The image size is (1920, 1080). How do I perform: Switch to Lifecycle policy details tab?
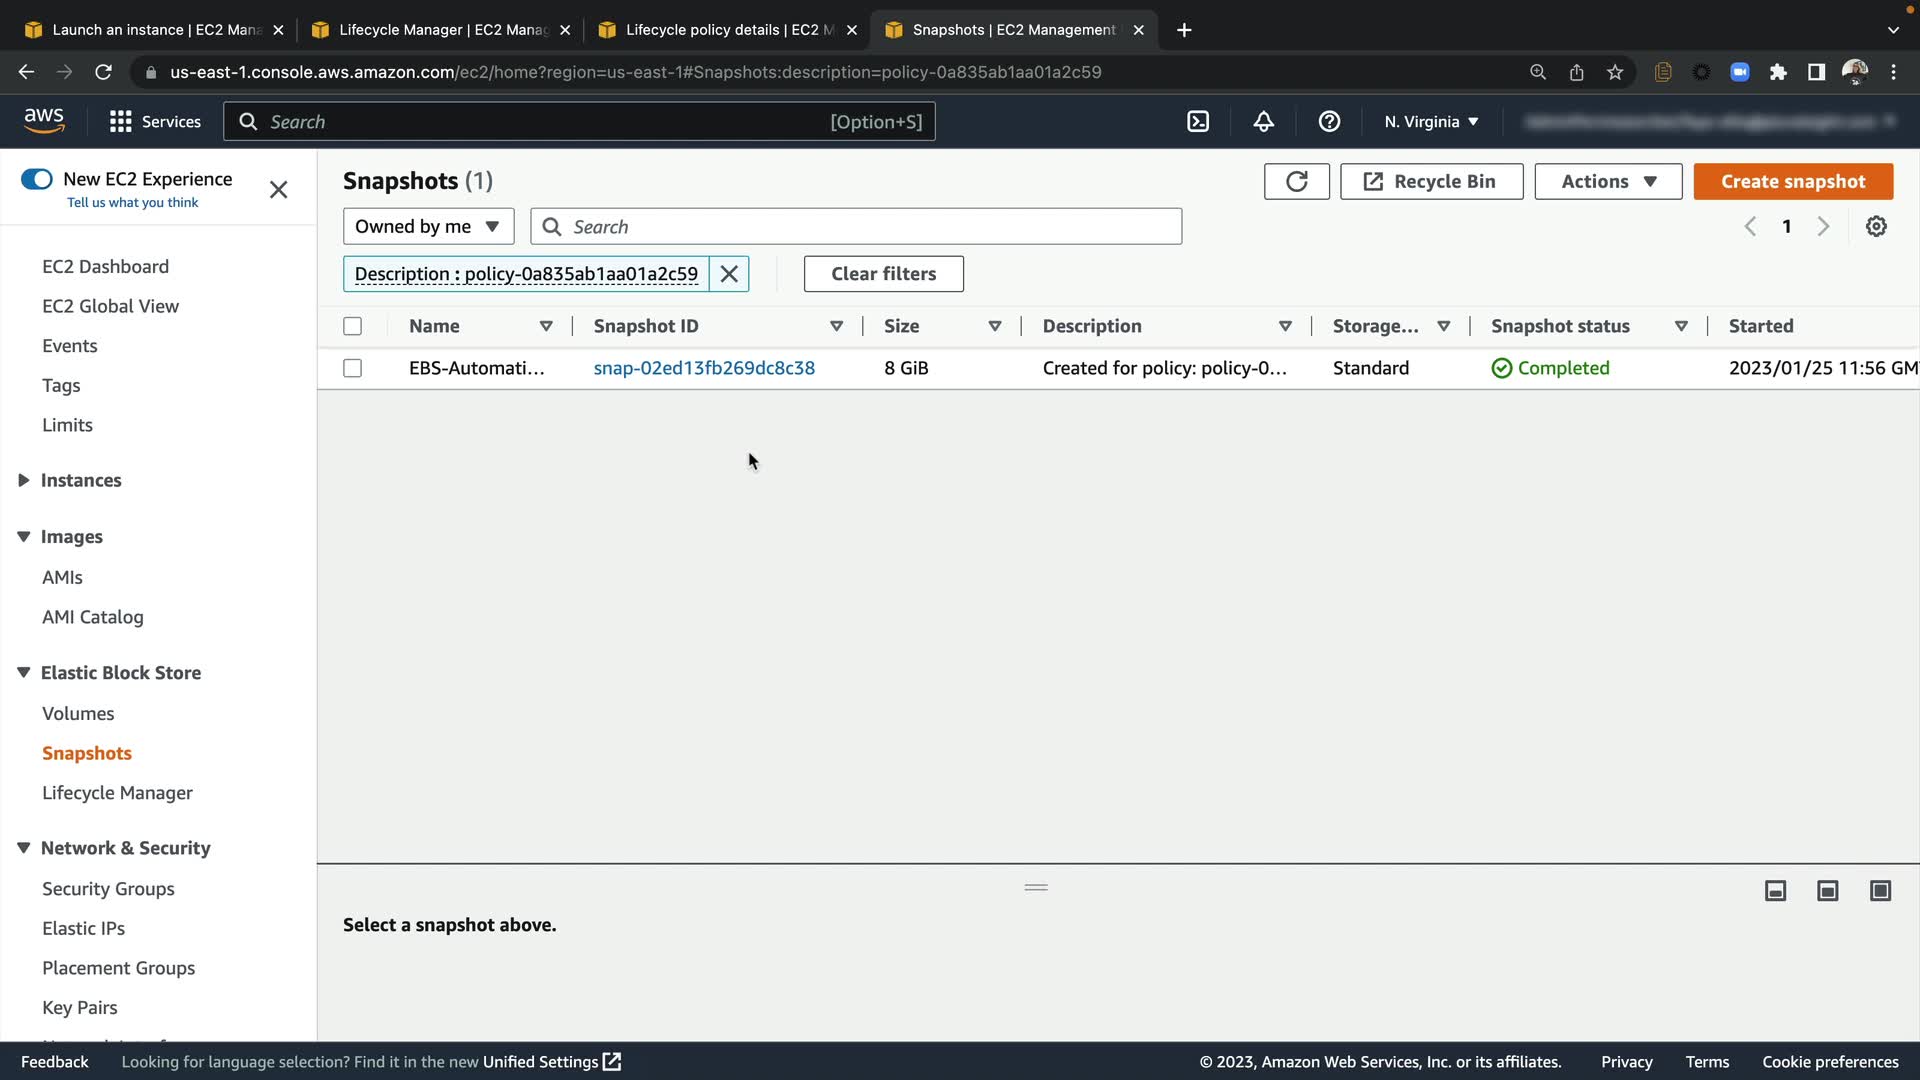pyautogui.click(x=720, y=30)
